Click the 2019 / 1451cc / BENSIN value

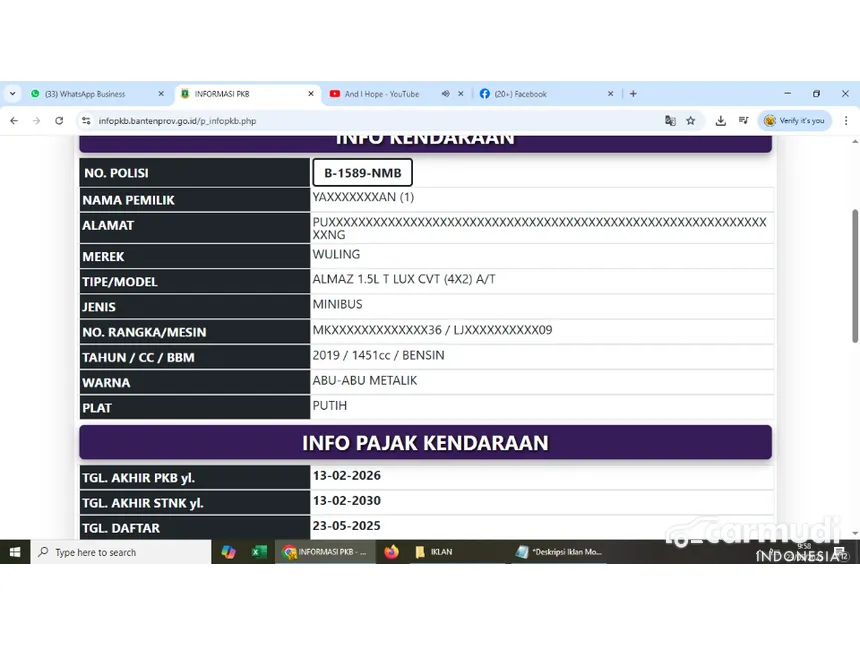pyautogui.click(x=378, y=355)
